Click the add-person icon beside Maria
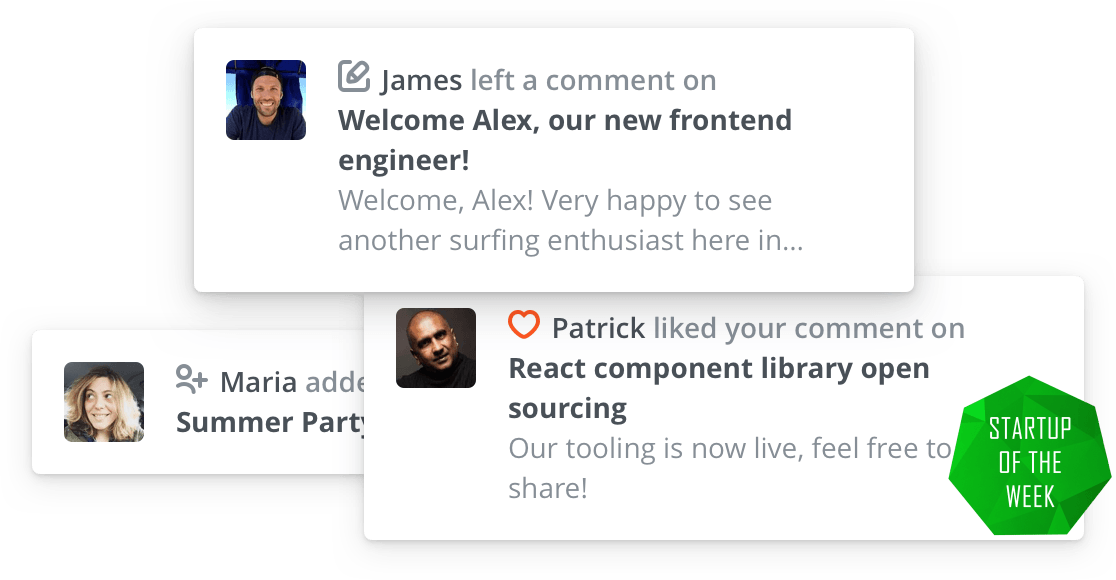 pyautogui.click(x=191, y=379)
